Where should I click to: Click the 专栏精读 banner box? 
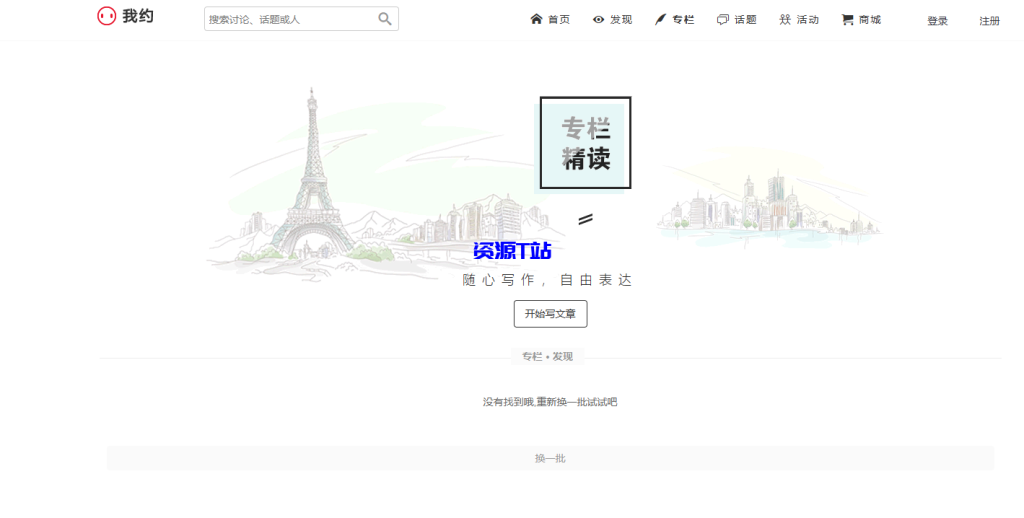pyautogui.click(x=585, y=143)
